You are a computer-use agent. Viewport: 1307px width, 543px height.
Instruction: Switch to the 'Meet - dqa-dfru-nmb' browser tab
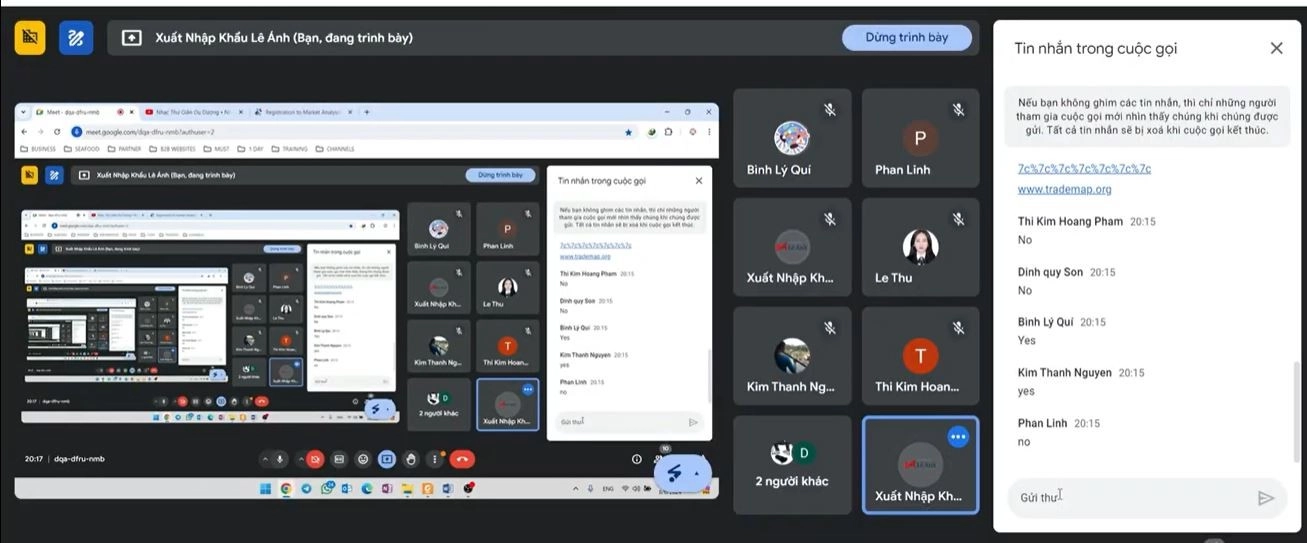[75, 112]
